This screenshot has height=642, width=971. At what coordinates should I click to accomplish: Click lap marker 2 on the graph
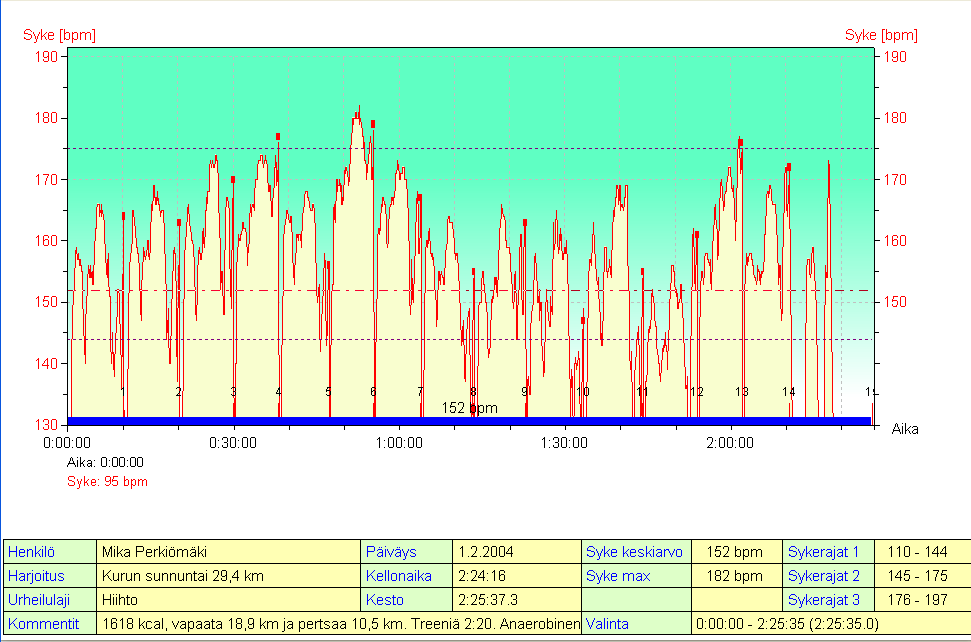tap(179, 392)
